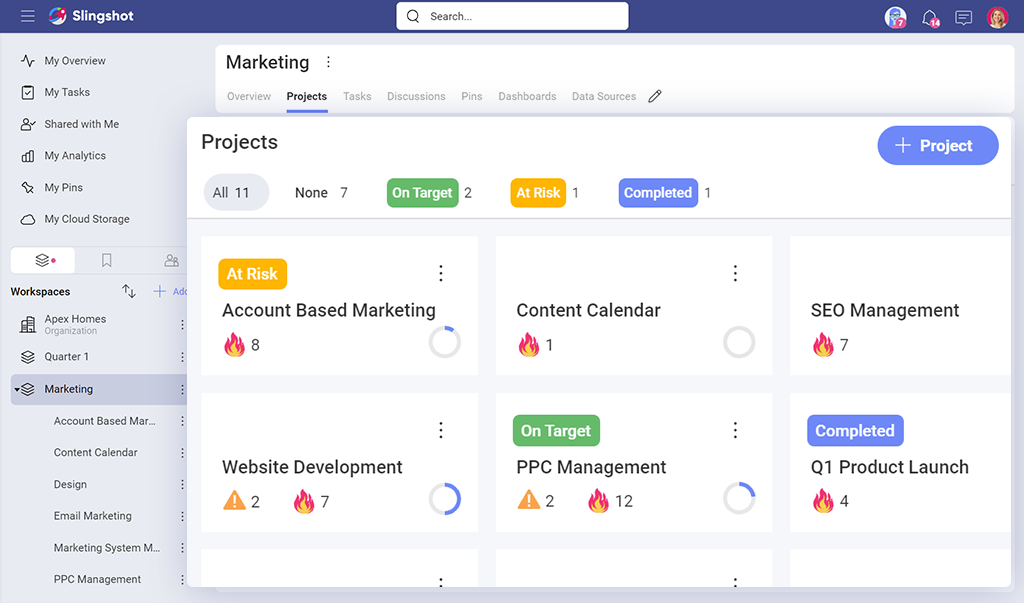
Task: Click the PPC Management progress ring
Action: tap(739, 498)
